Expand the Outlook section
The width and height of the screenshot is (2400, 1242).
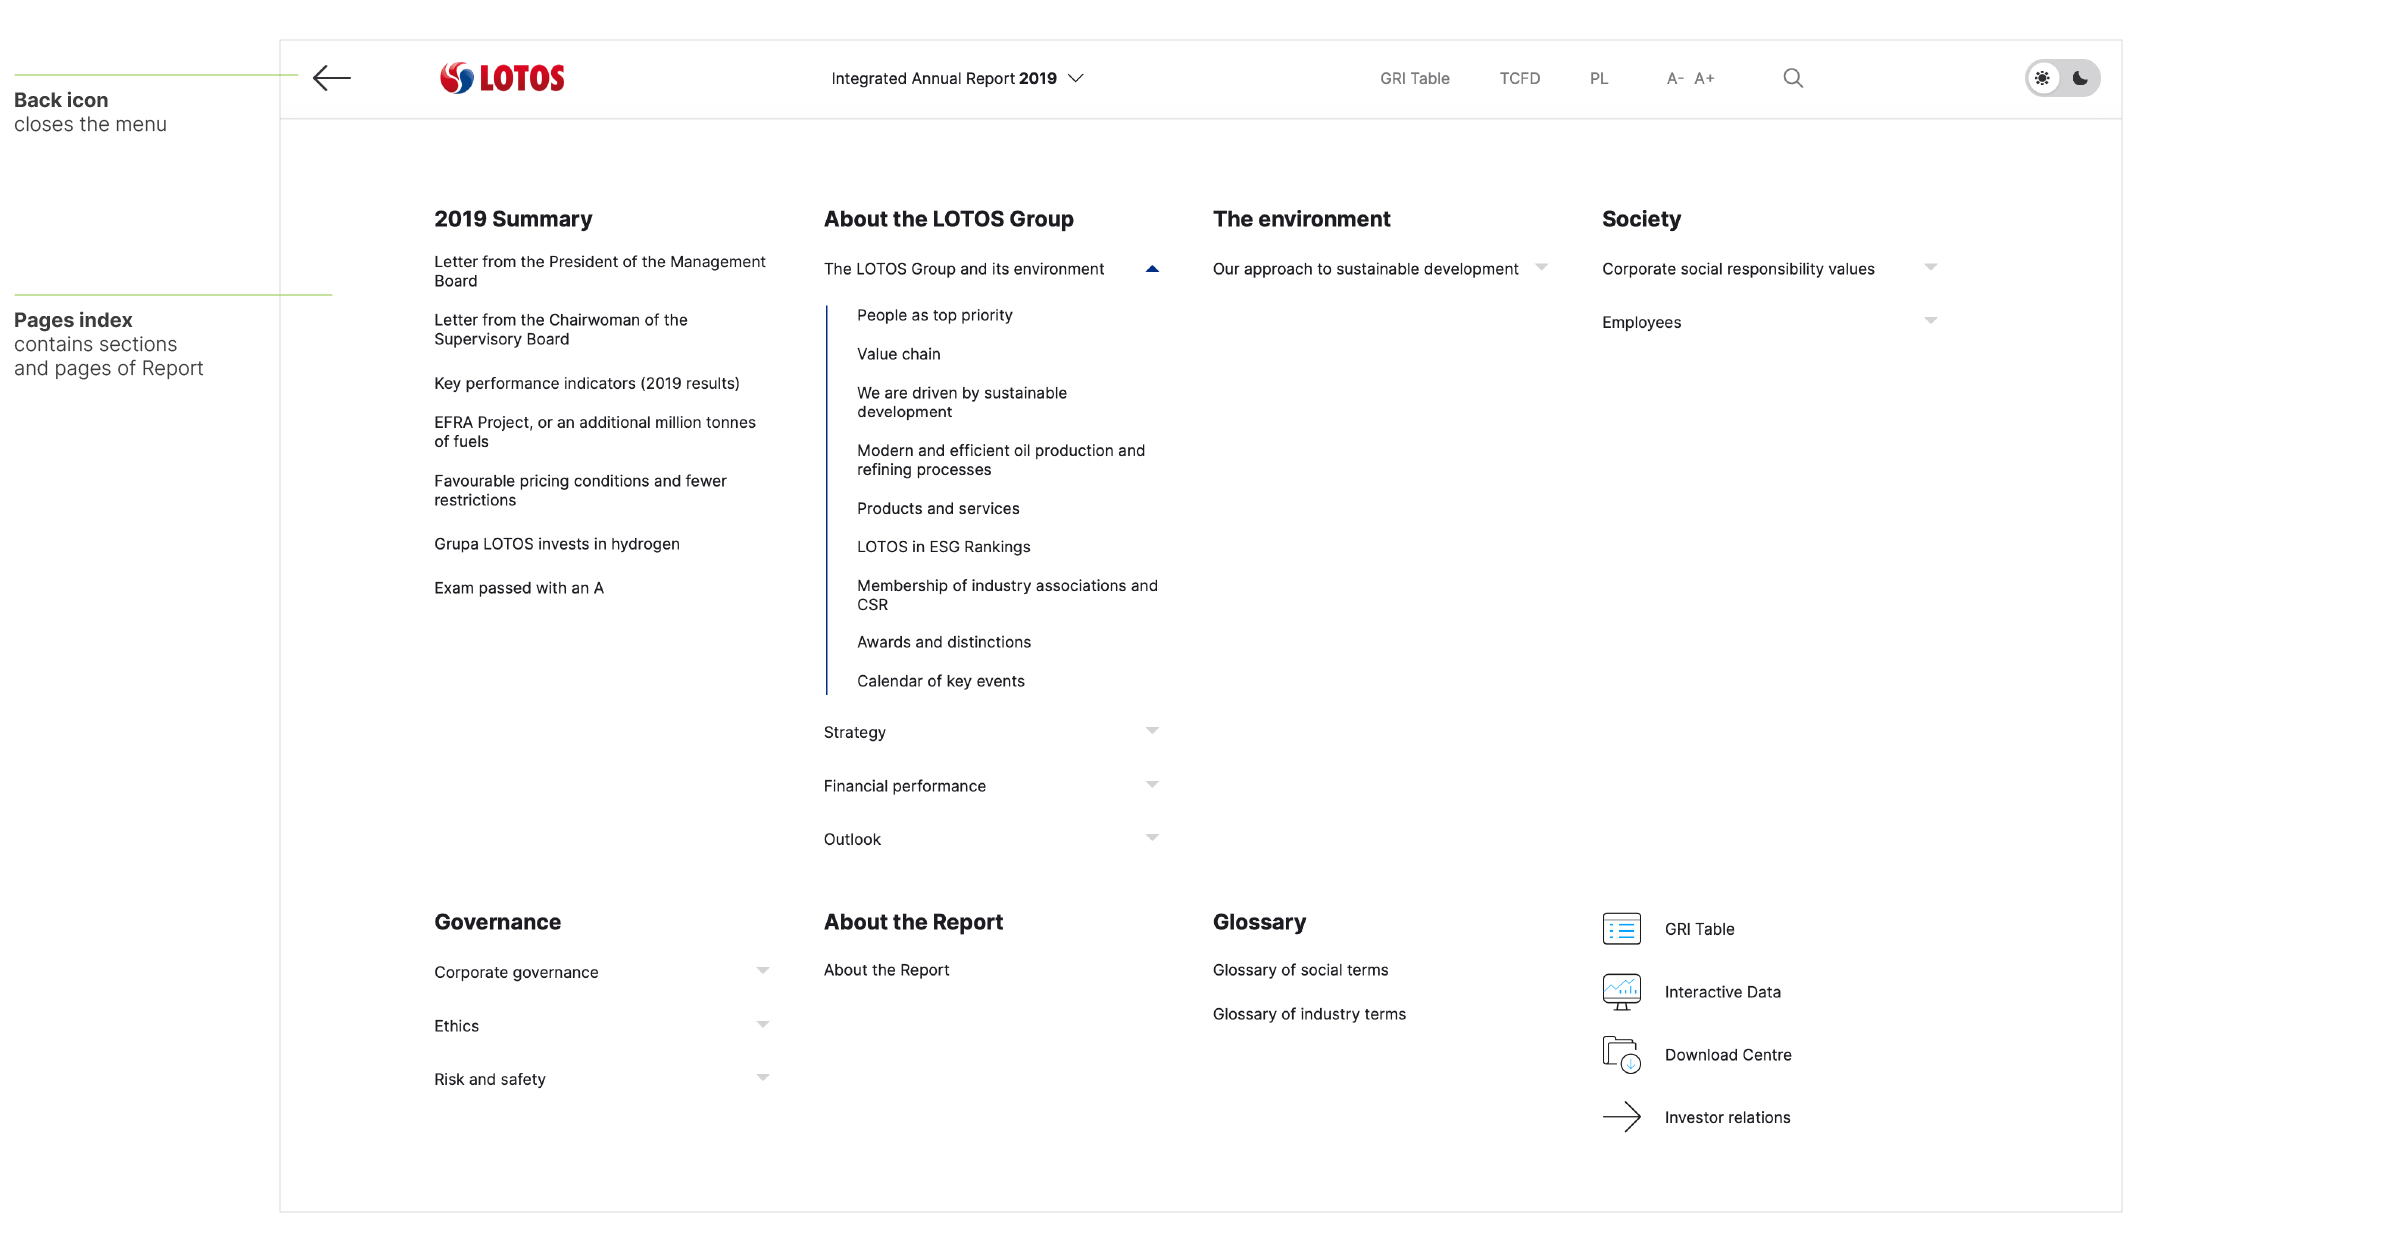(x=1152, y=838)
